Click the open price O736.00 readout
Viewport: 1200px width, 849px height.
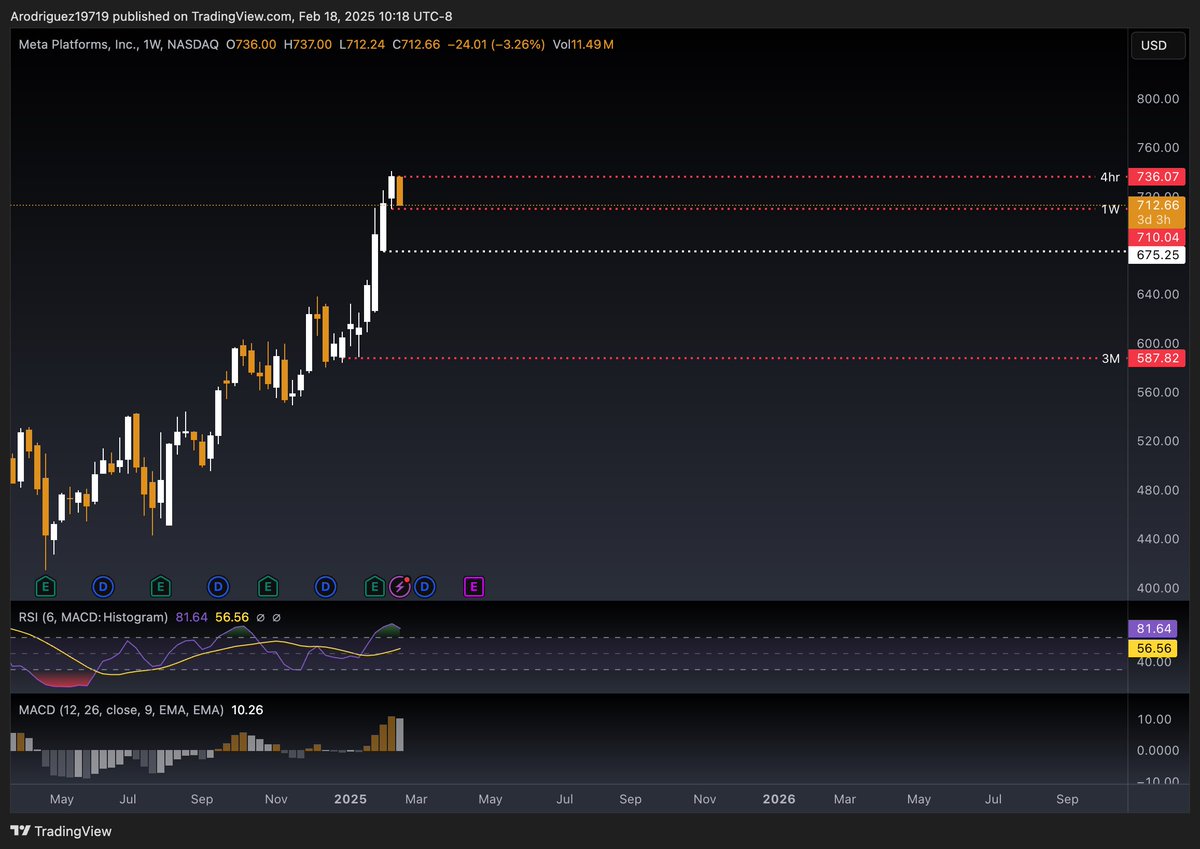coord(252,45)
